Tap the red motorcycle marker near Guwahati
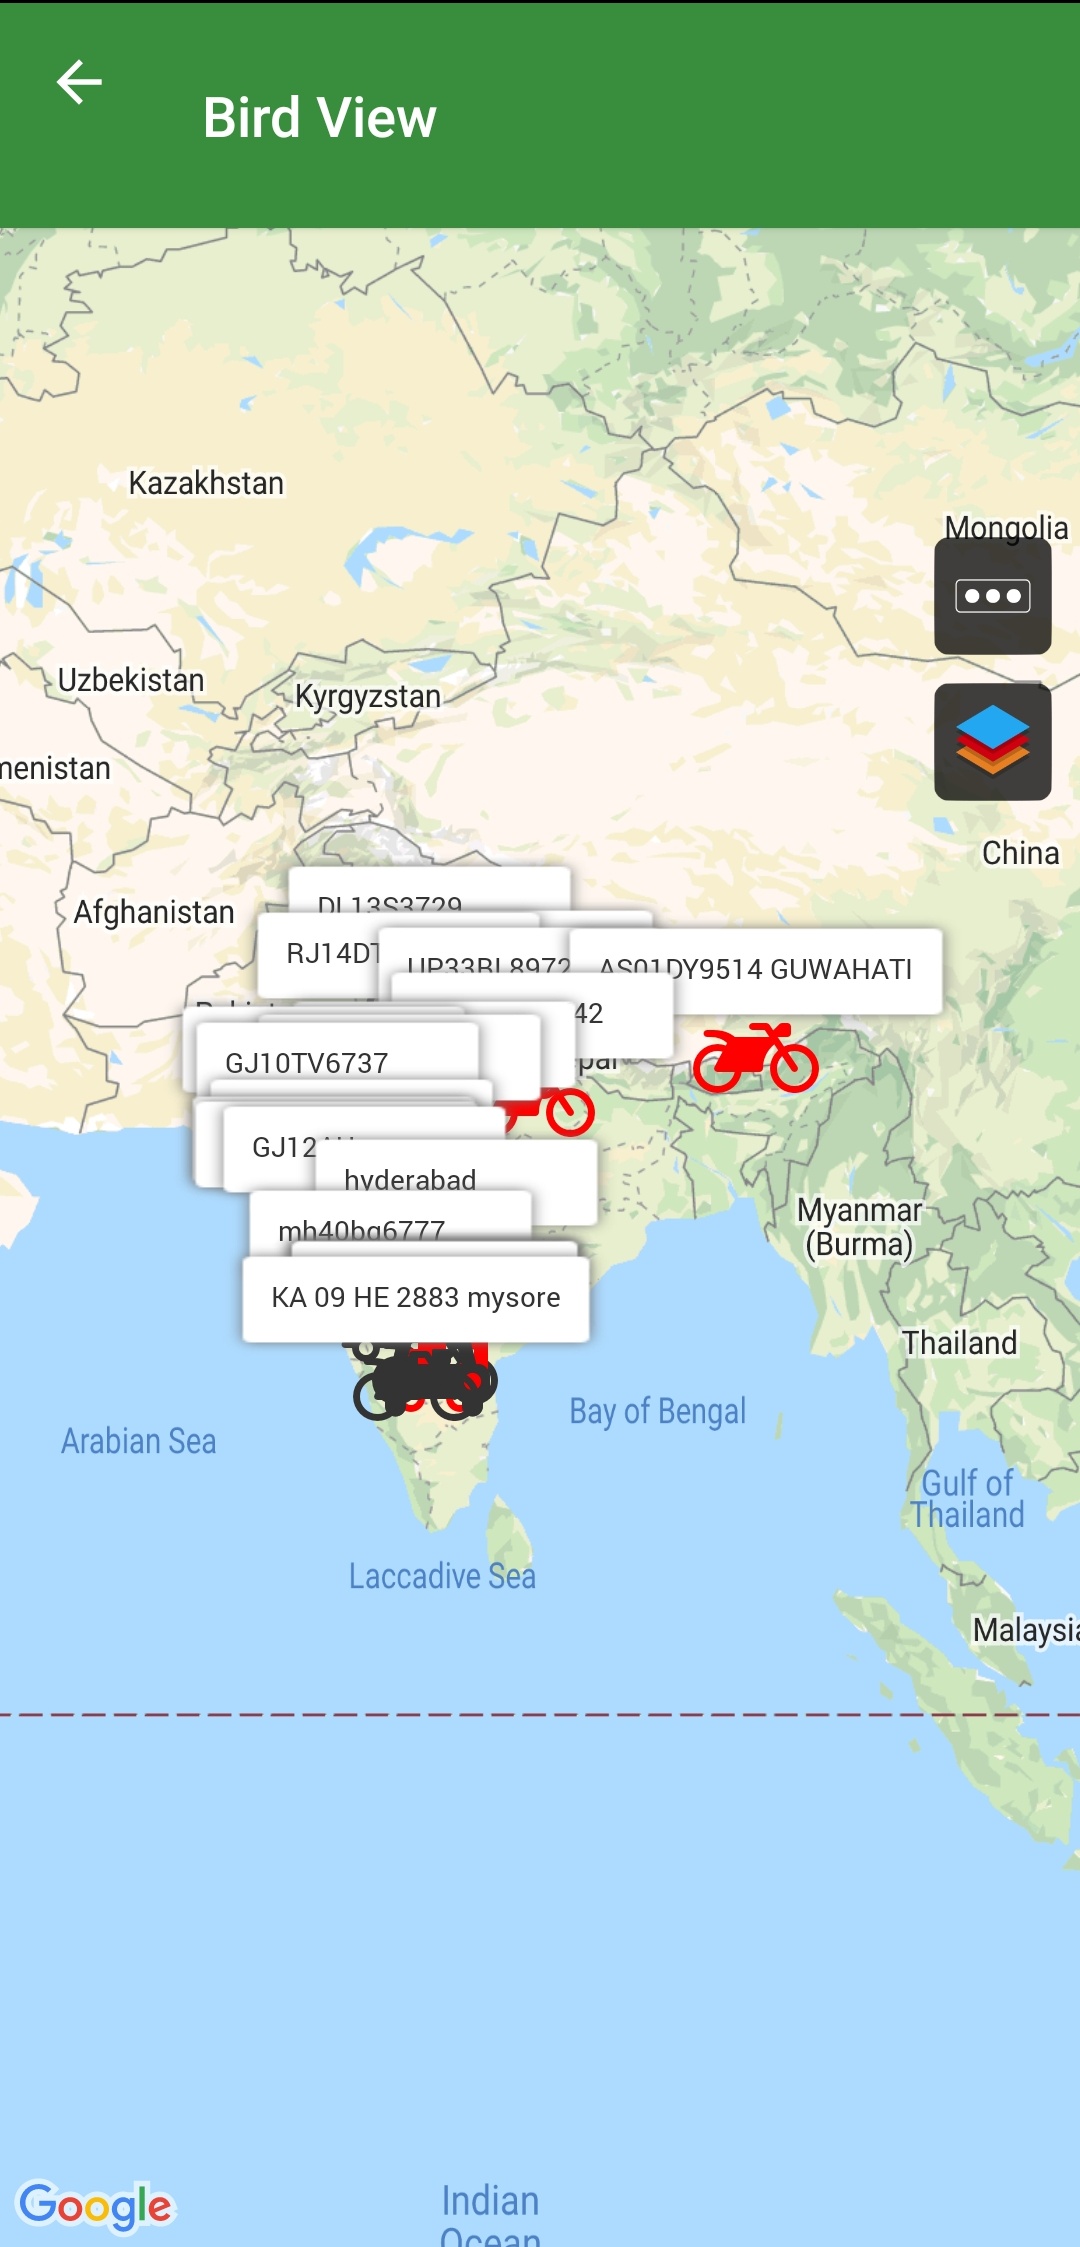 [x=756, y=1057]
